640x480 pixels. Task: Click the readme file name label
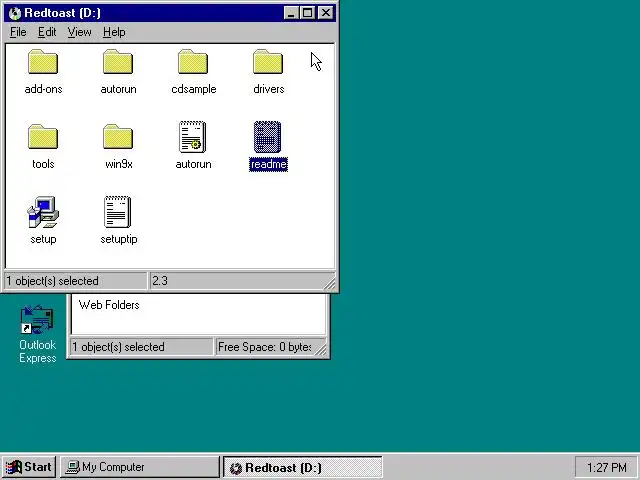(x=269, y=164)
